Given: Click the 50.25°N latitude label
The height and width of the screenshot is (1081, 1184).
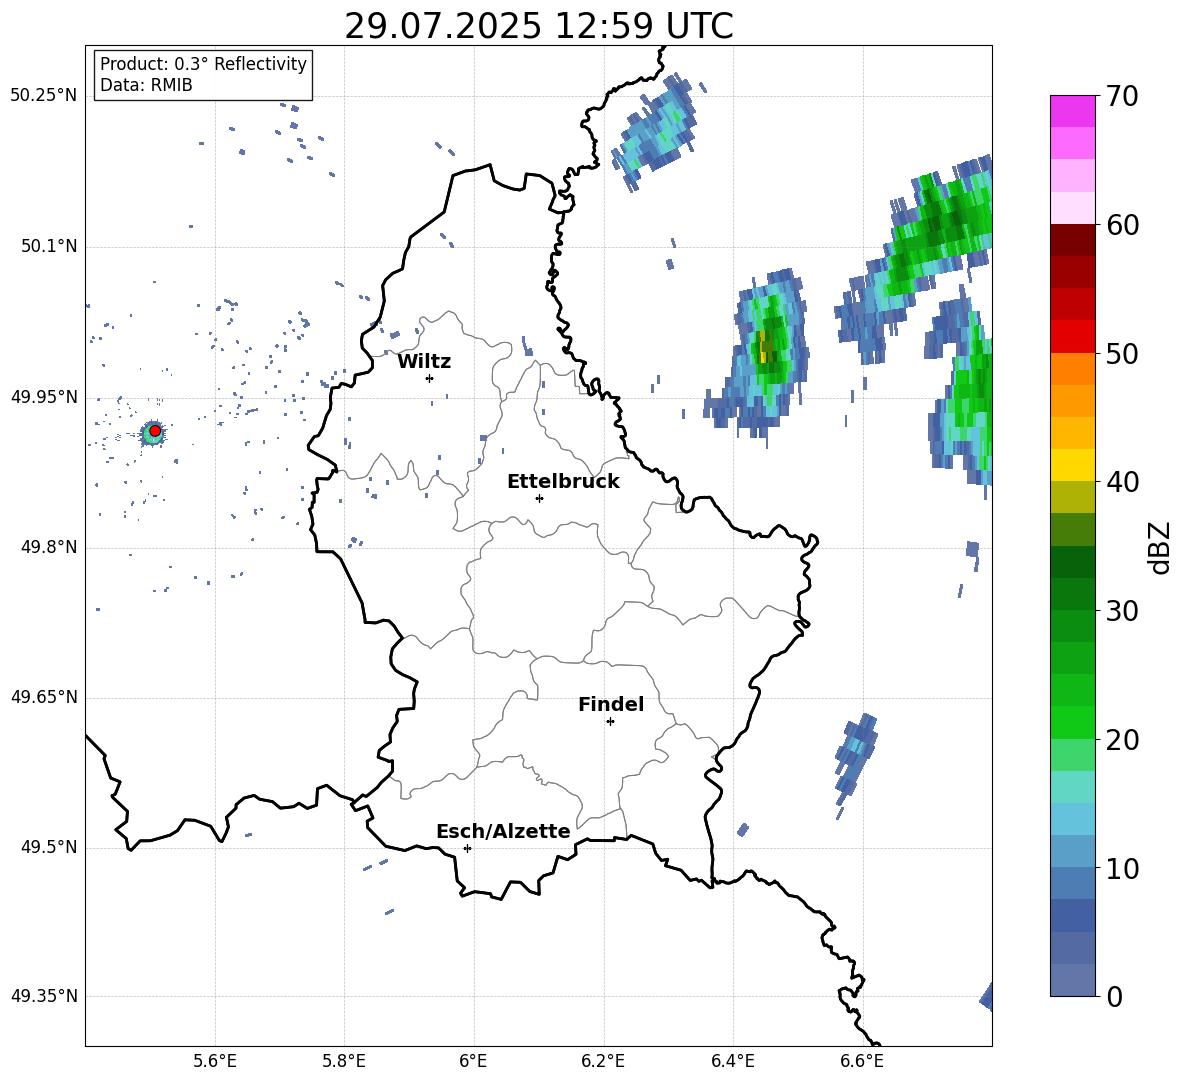Looking at the screenshot, I should (x=44, y=96).
